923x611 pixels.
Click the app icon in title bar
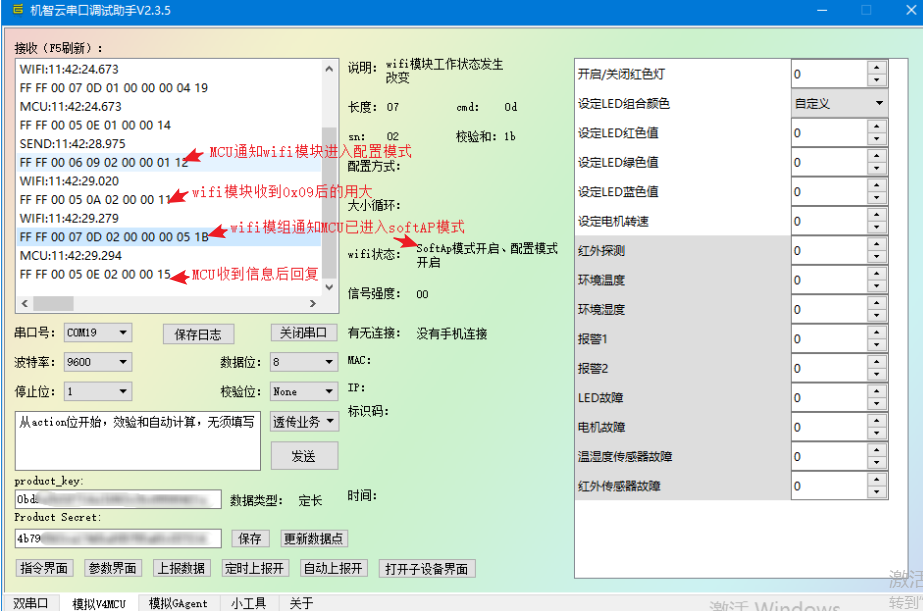(x=17, y=10)
